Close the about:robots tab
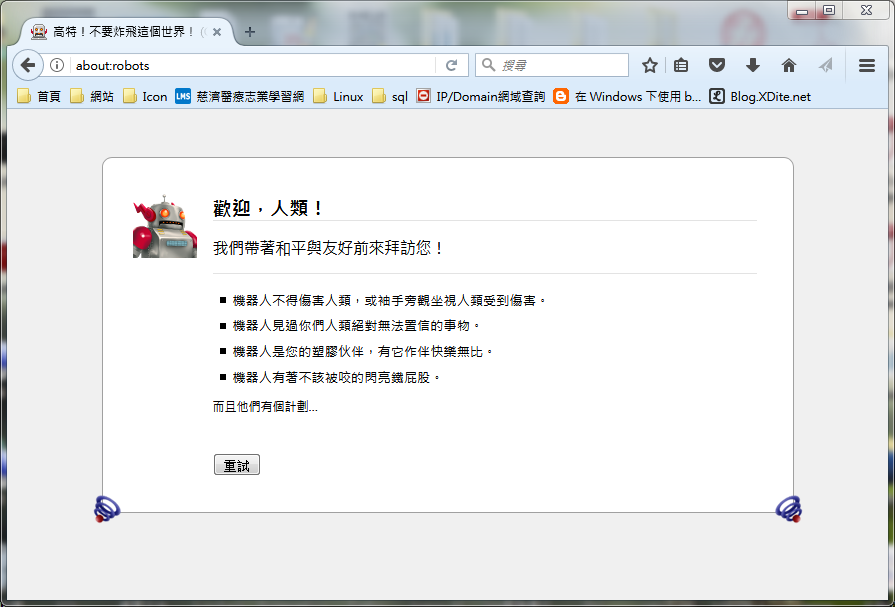This screenshot has height=607, width=895. 217,33
